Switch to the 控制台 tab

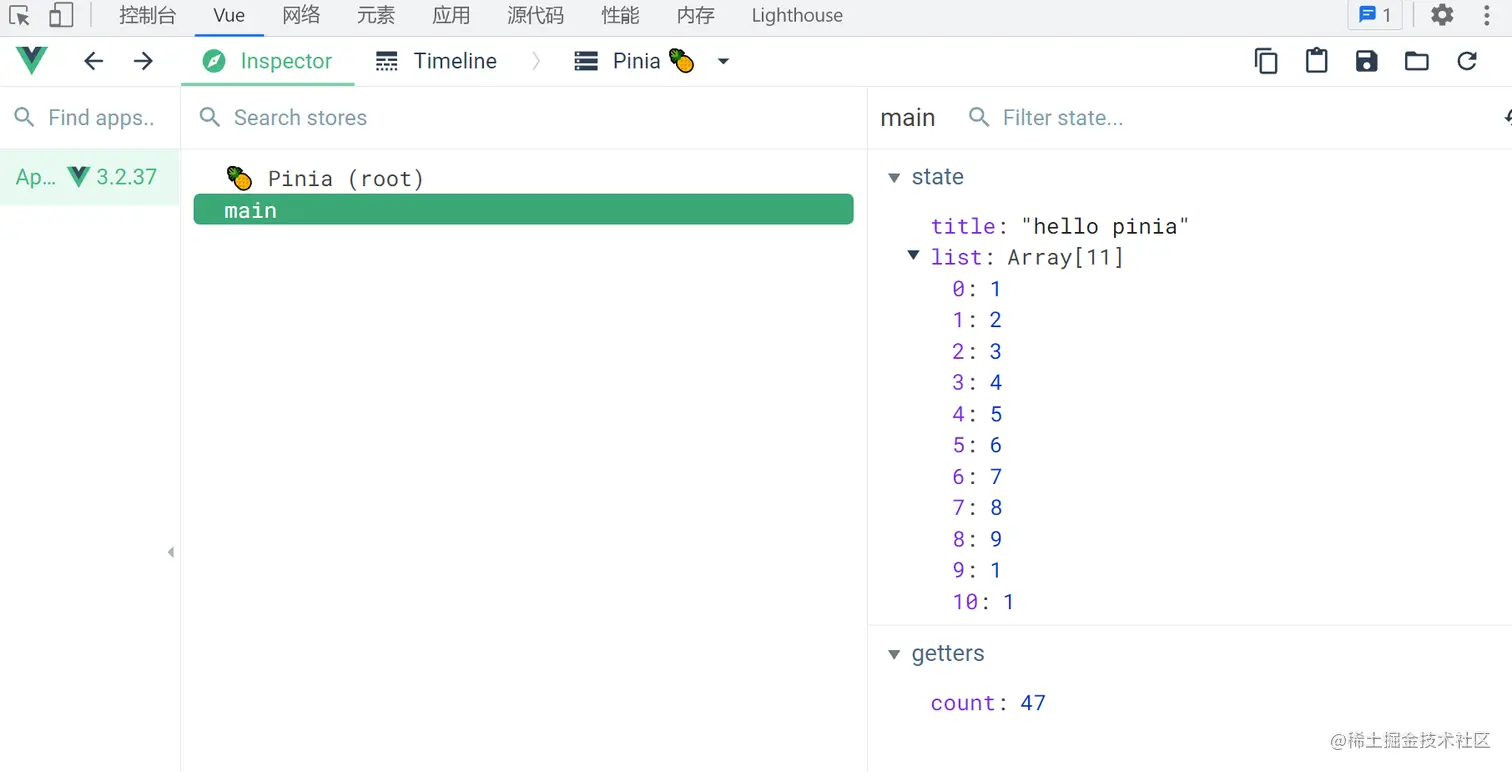(x=147, y=15)
